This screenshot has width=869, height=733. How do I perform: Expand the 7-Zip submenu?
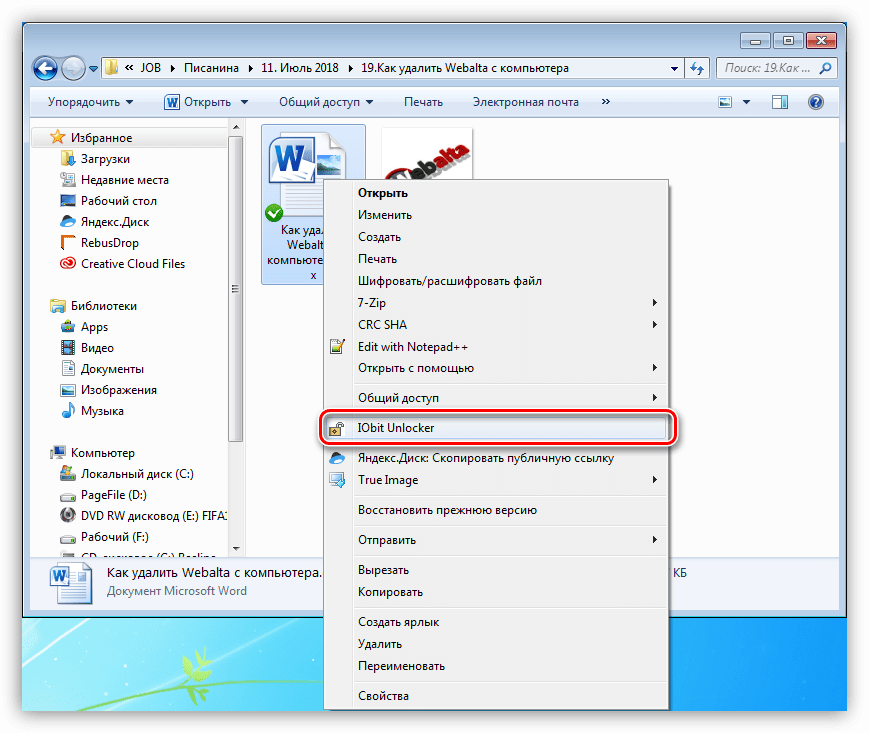click(x=496, y=303)
